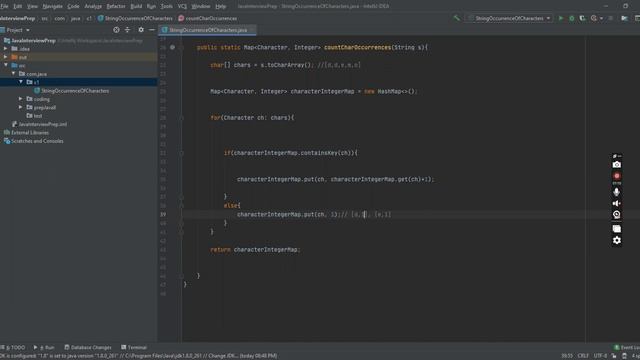640x360 pixels.
Task: Open recorder overlay settings gear
Action: pyautogui.click(x=616, y=240)
